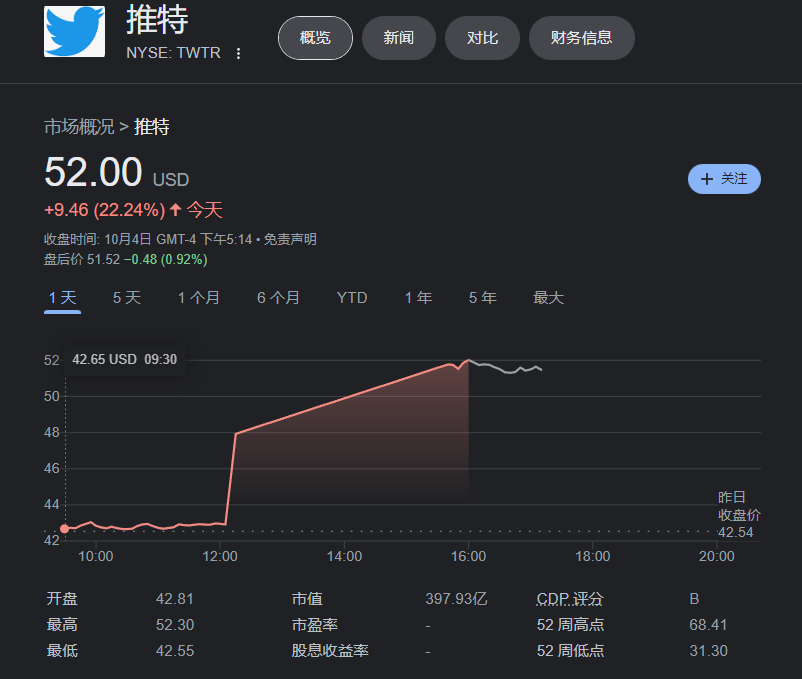This screenshot has width=802, height=679.
Task: Select the 5 年 chart range
Action: tap(482, 298)
